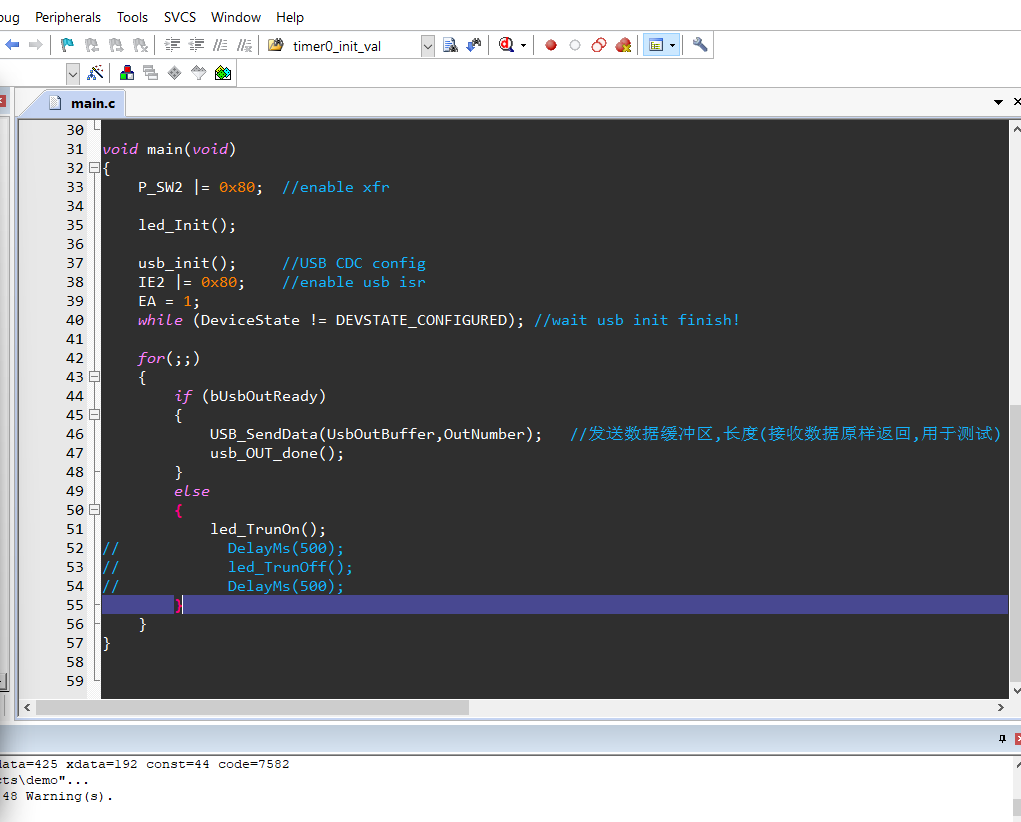The image size is (1021, 822).
Task: Open the Configuration wrench
Action: click(x=700, y=45)
